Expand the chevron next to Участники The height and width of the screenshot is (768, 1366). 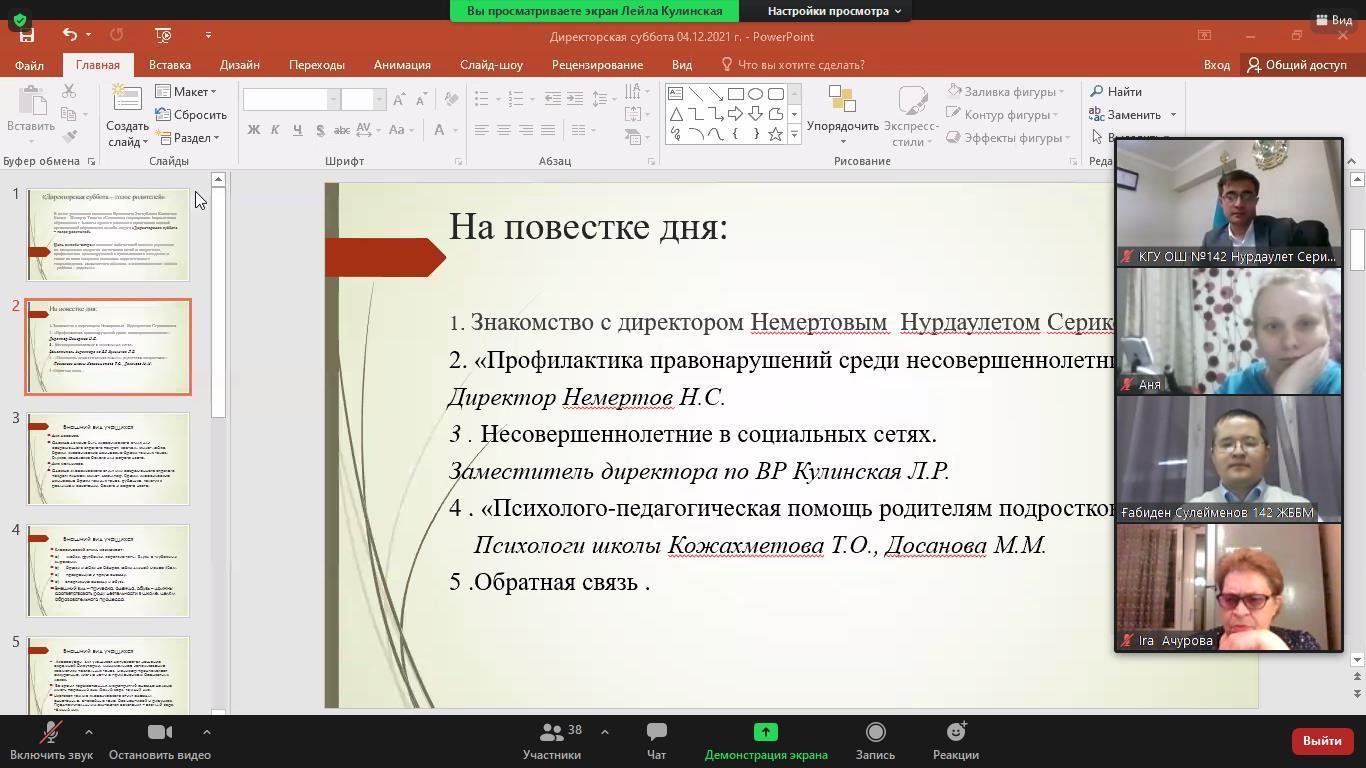tap(605, 731)
